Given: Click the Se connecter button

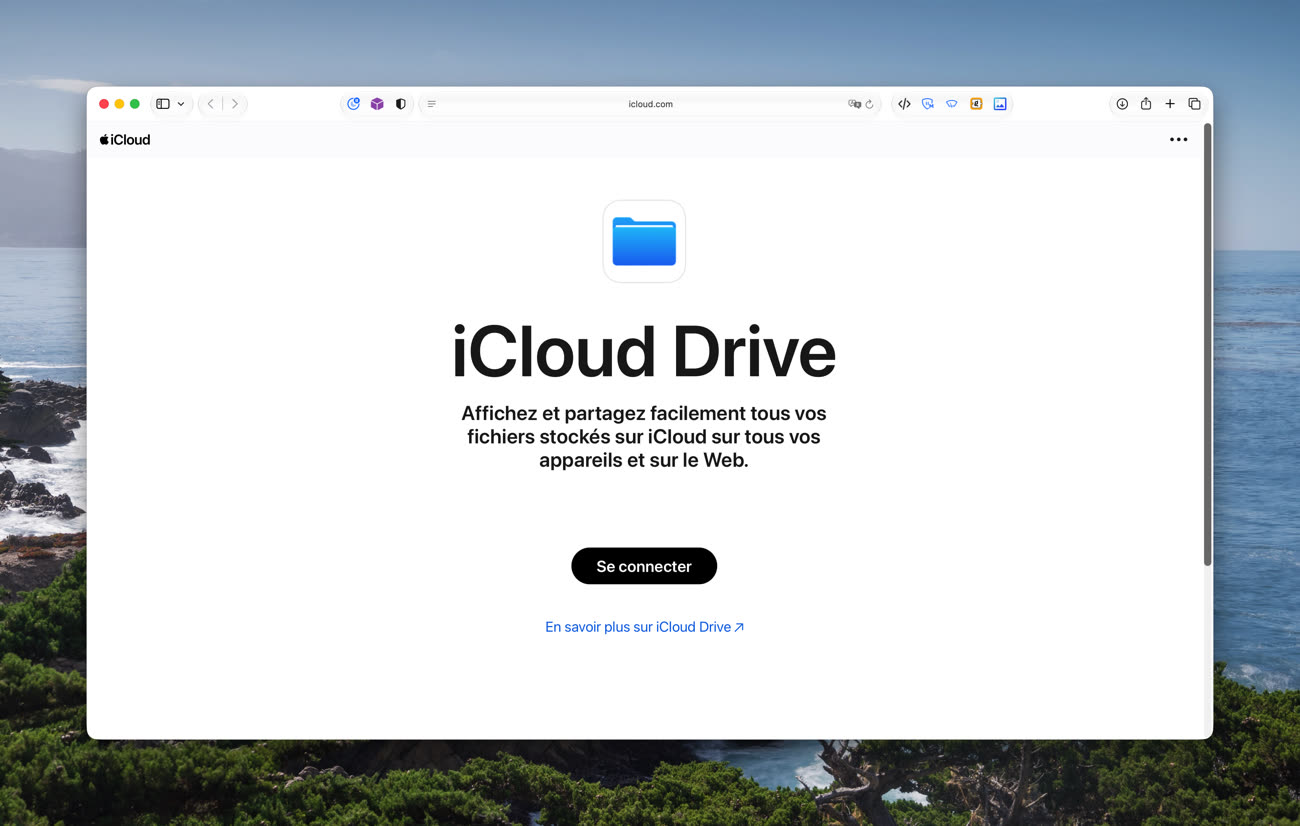Looking at the screenshot, I should pyautogui.click(x=644, y=566).
